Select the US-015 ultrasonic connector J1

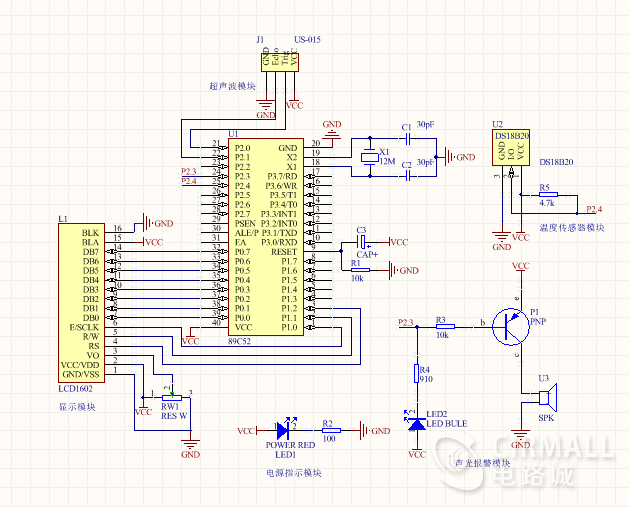[280, 62]
